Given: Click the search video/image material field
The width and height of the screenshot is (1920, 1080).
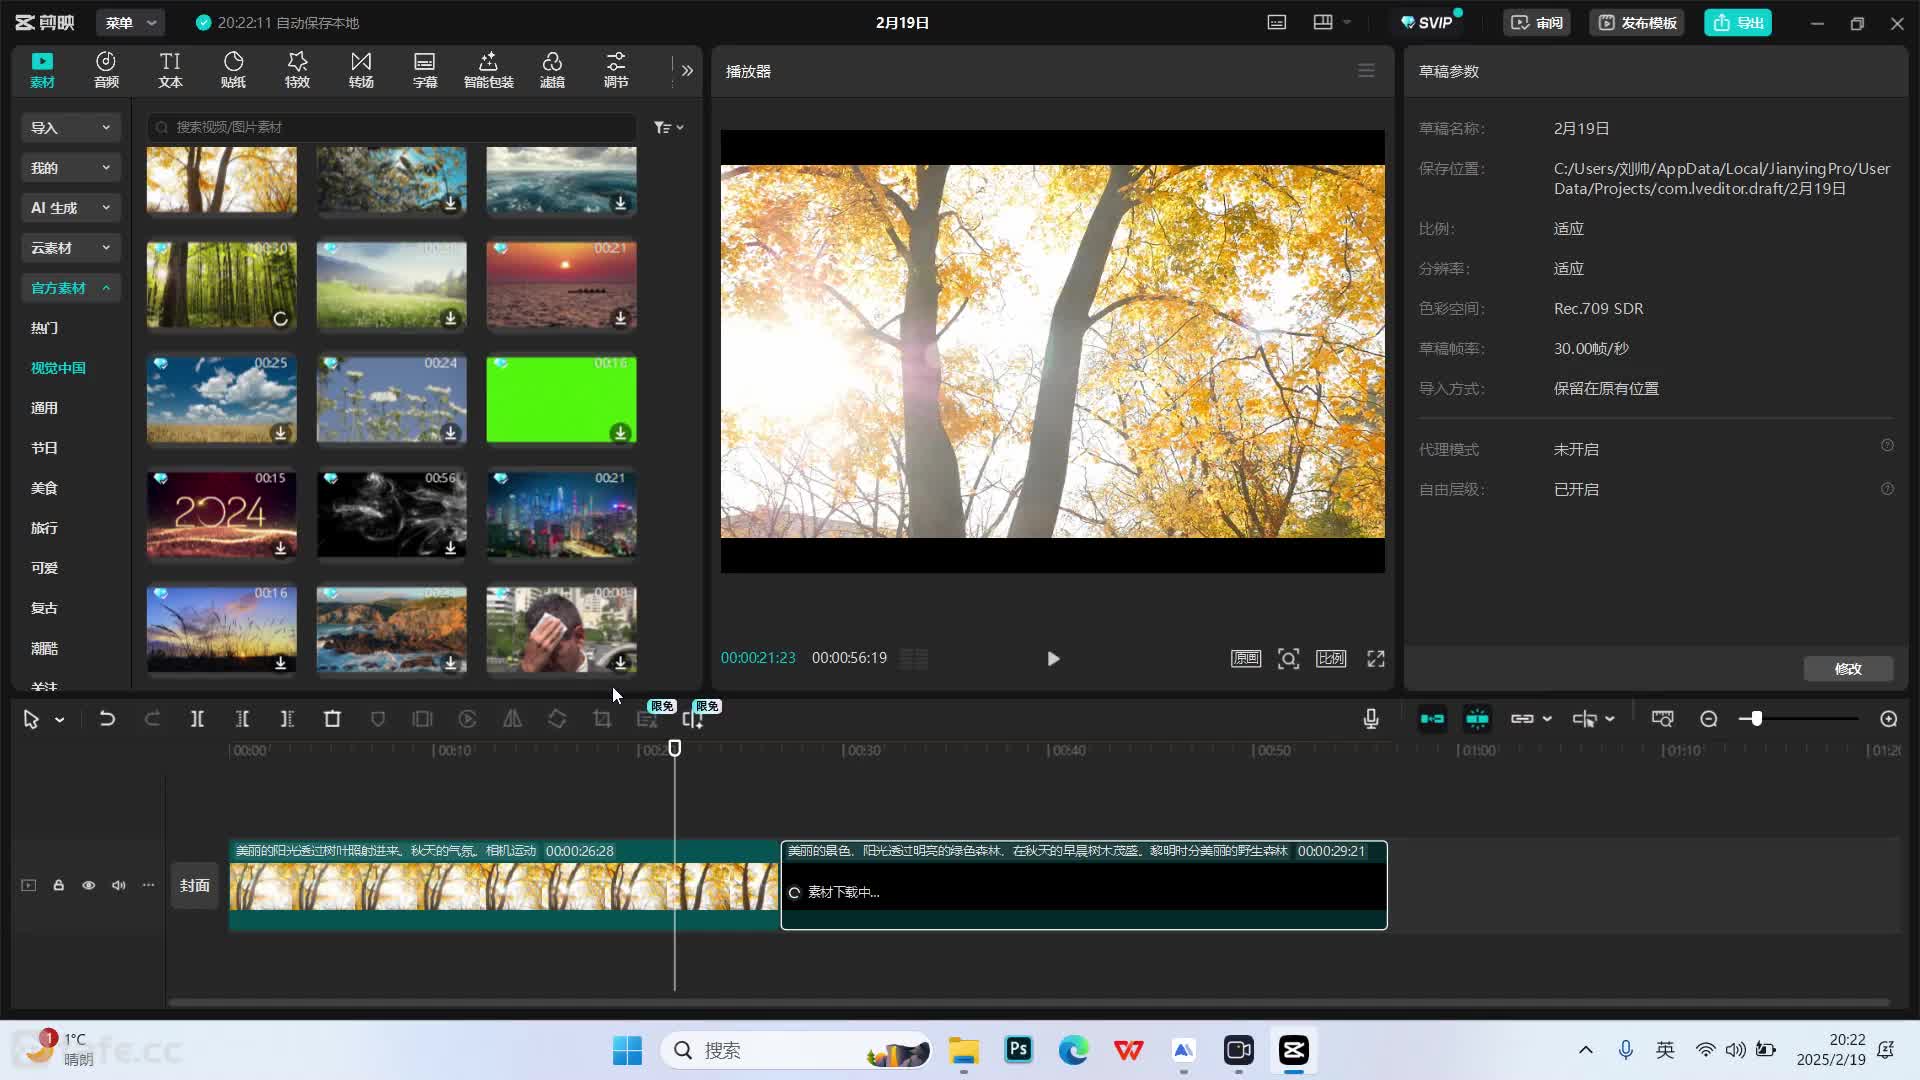Looking at the screenshot, I should pyautogui.click(x=392, y=127).
